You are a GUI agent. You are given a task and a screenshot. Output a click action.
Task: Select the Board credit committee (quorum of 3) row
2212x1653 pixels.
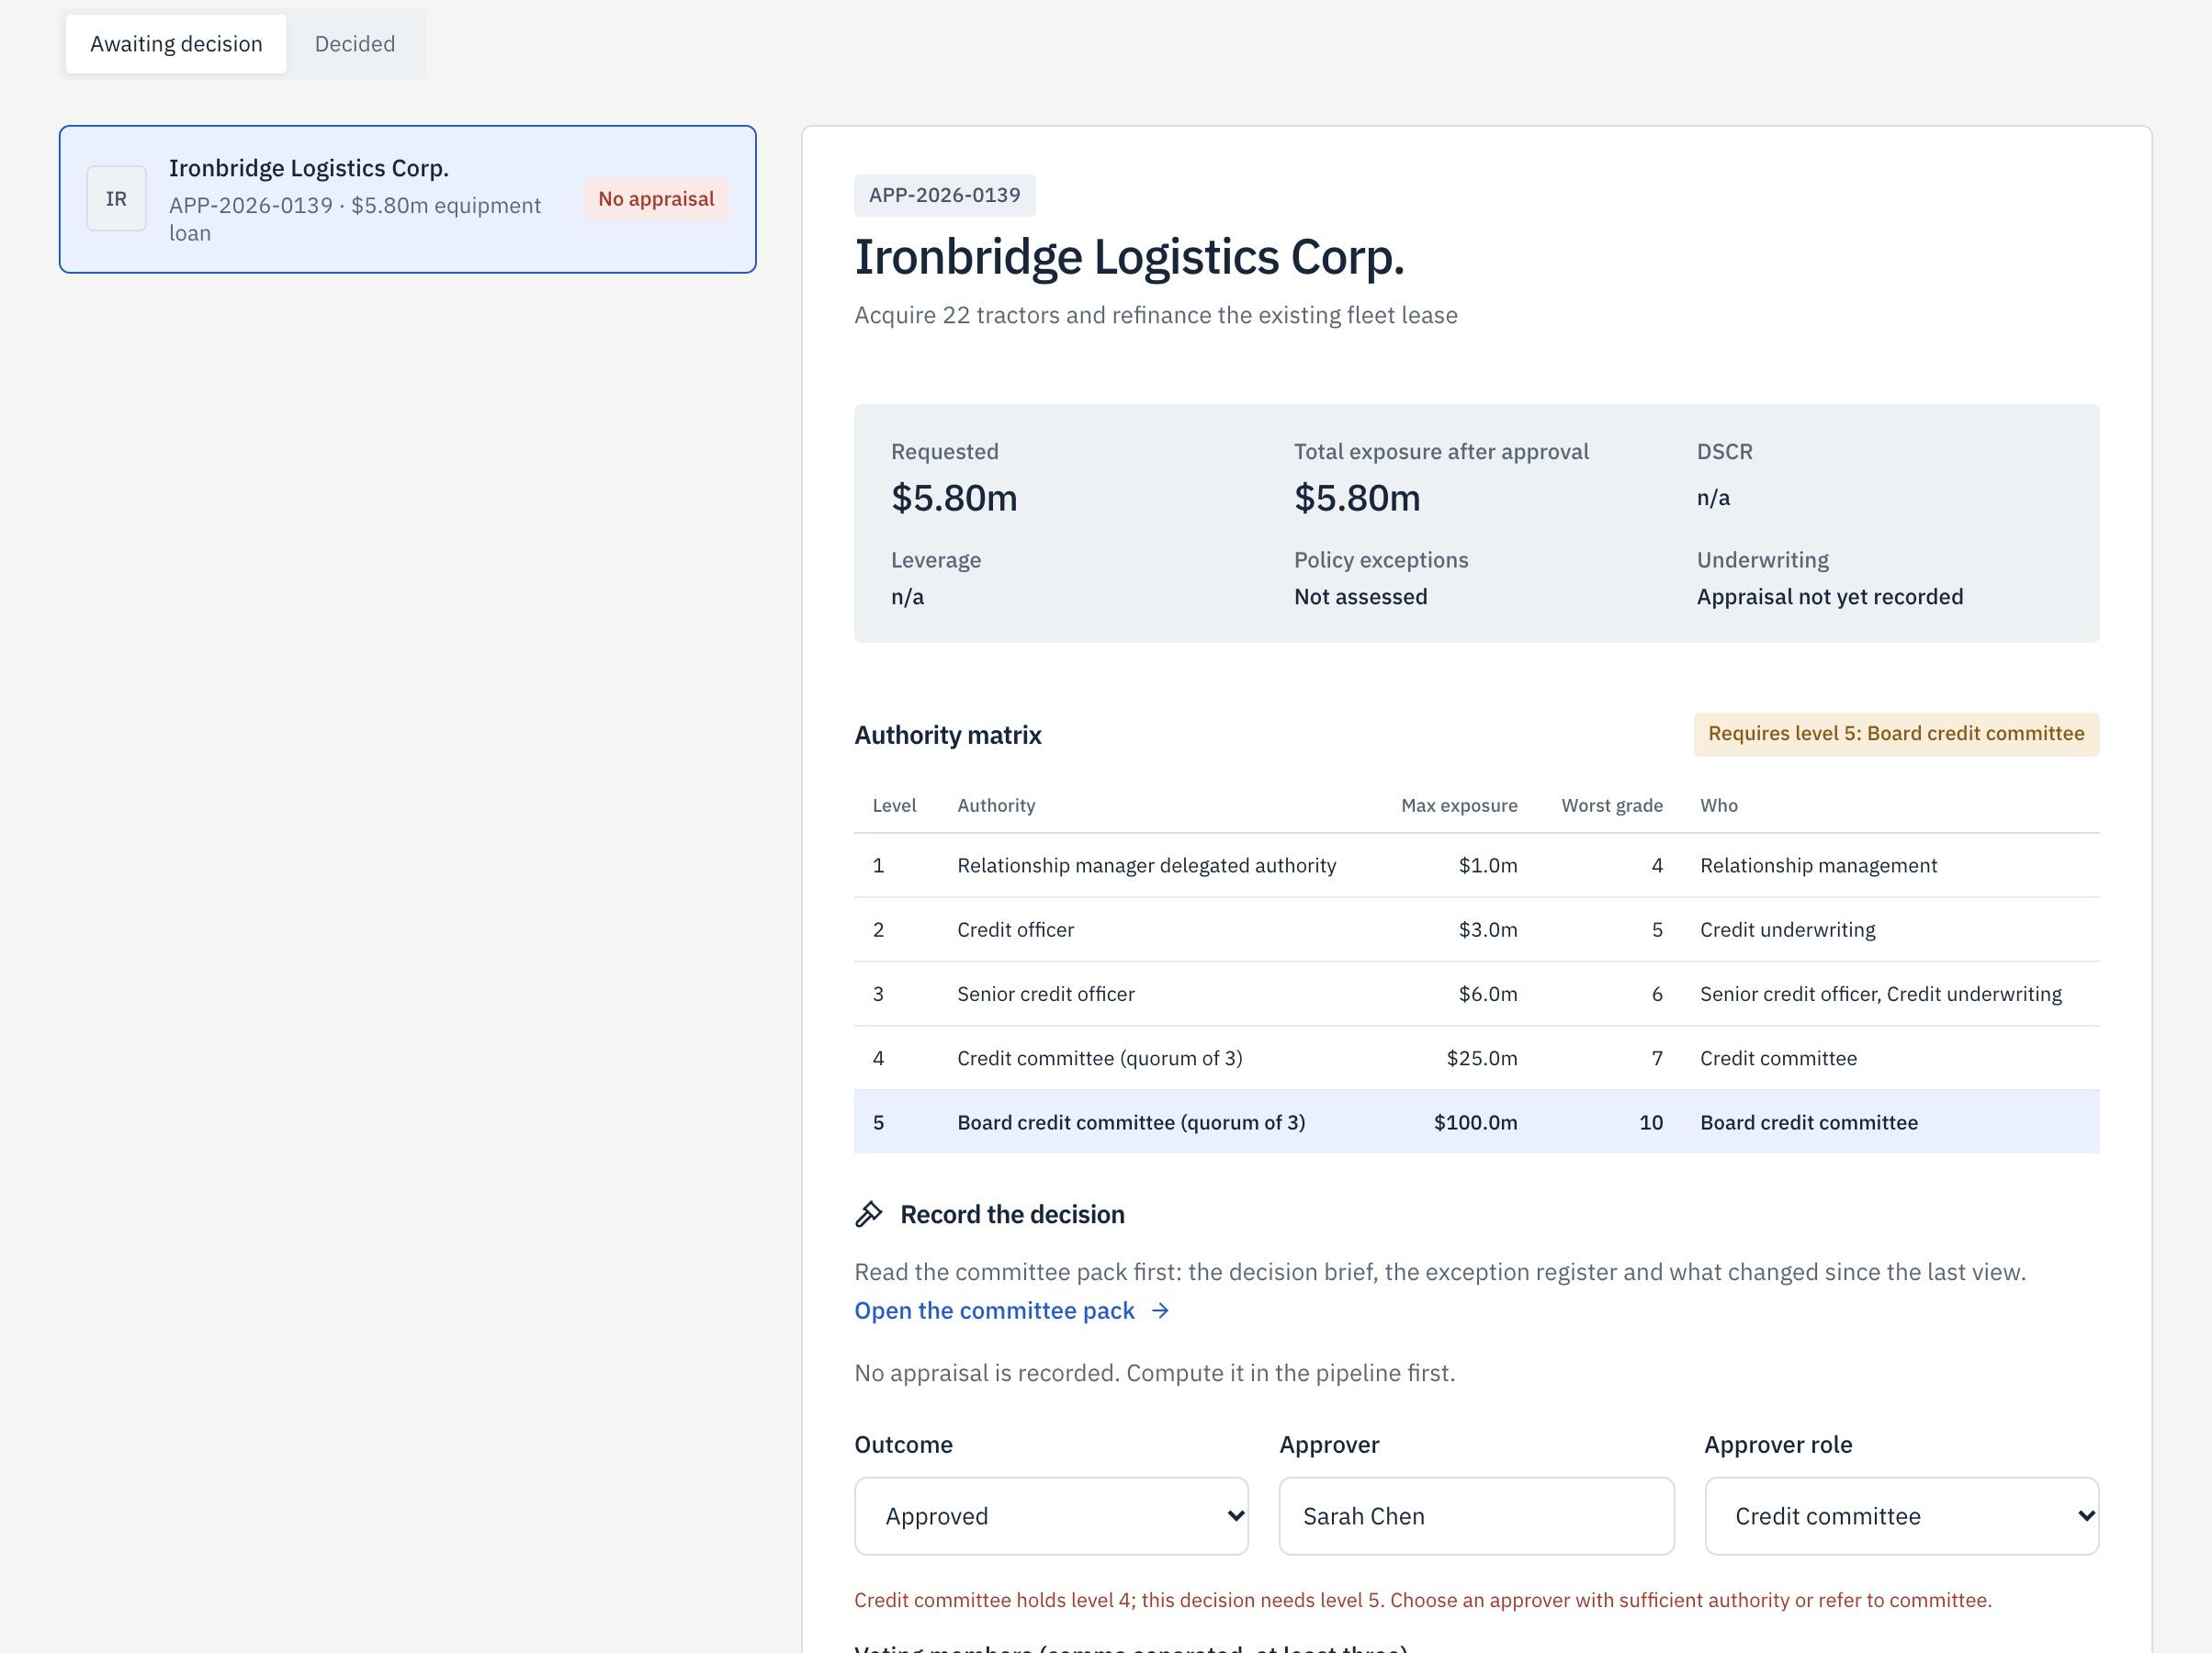pos(1476,1122)
